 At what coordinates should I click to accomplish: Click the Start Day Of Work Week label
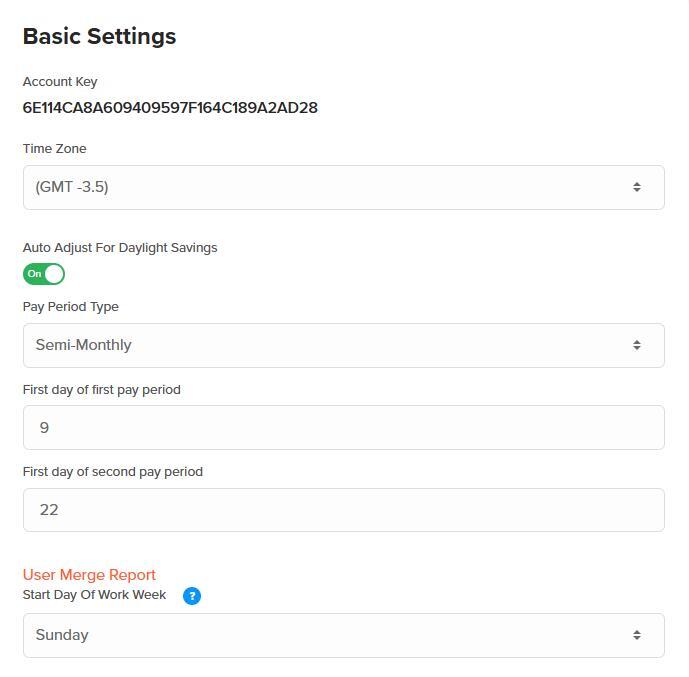pos(94,595)
